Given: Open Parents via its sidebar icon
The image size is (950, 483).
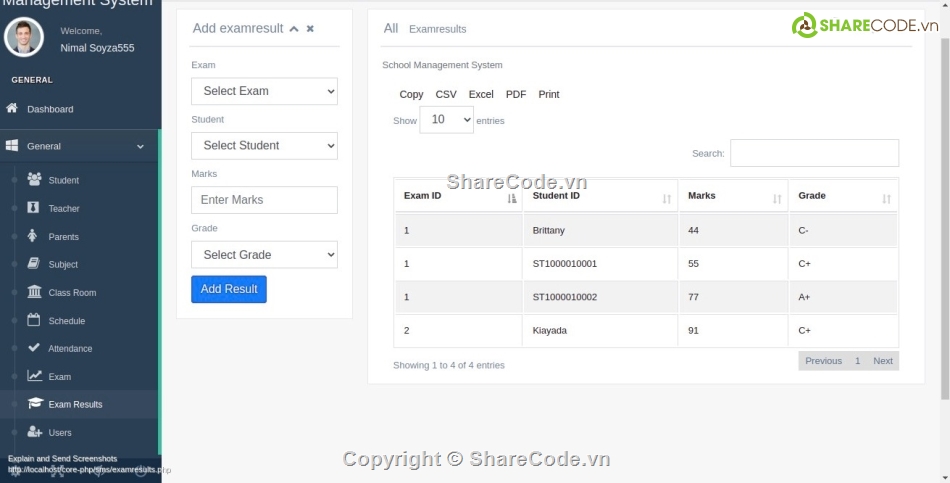Looking at the screenshot, I should 35,236.
